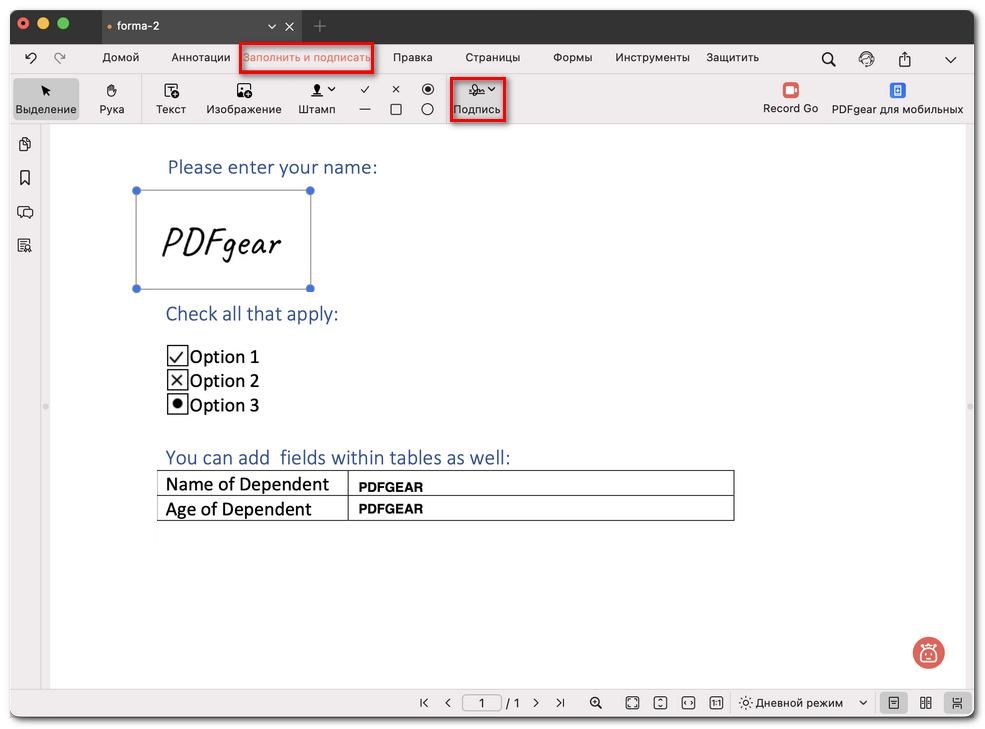Select the checkmark fill symbol
This screenshot has height=729, width=985.
pos(364,88)
